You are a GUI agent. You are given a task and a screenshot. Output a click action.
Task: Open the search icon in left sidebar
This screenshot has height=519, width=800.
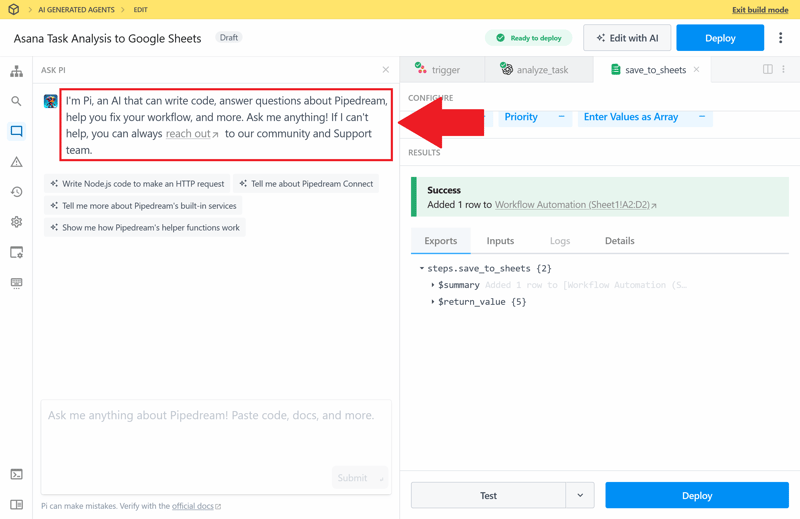(x=16, y=101)
